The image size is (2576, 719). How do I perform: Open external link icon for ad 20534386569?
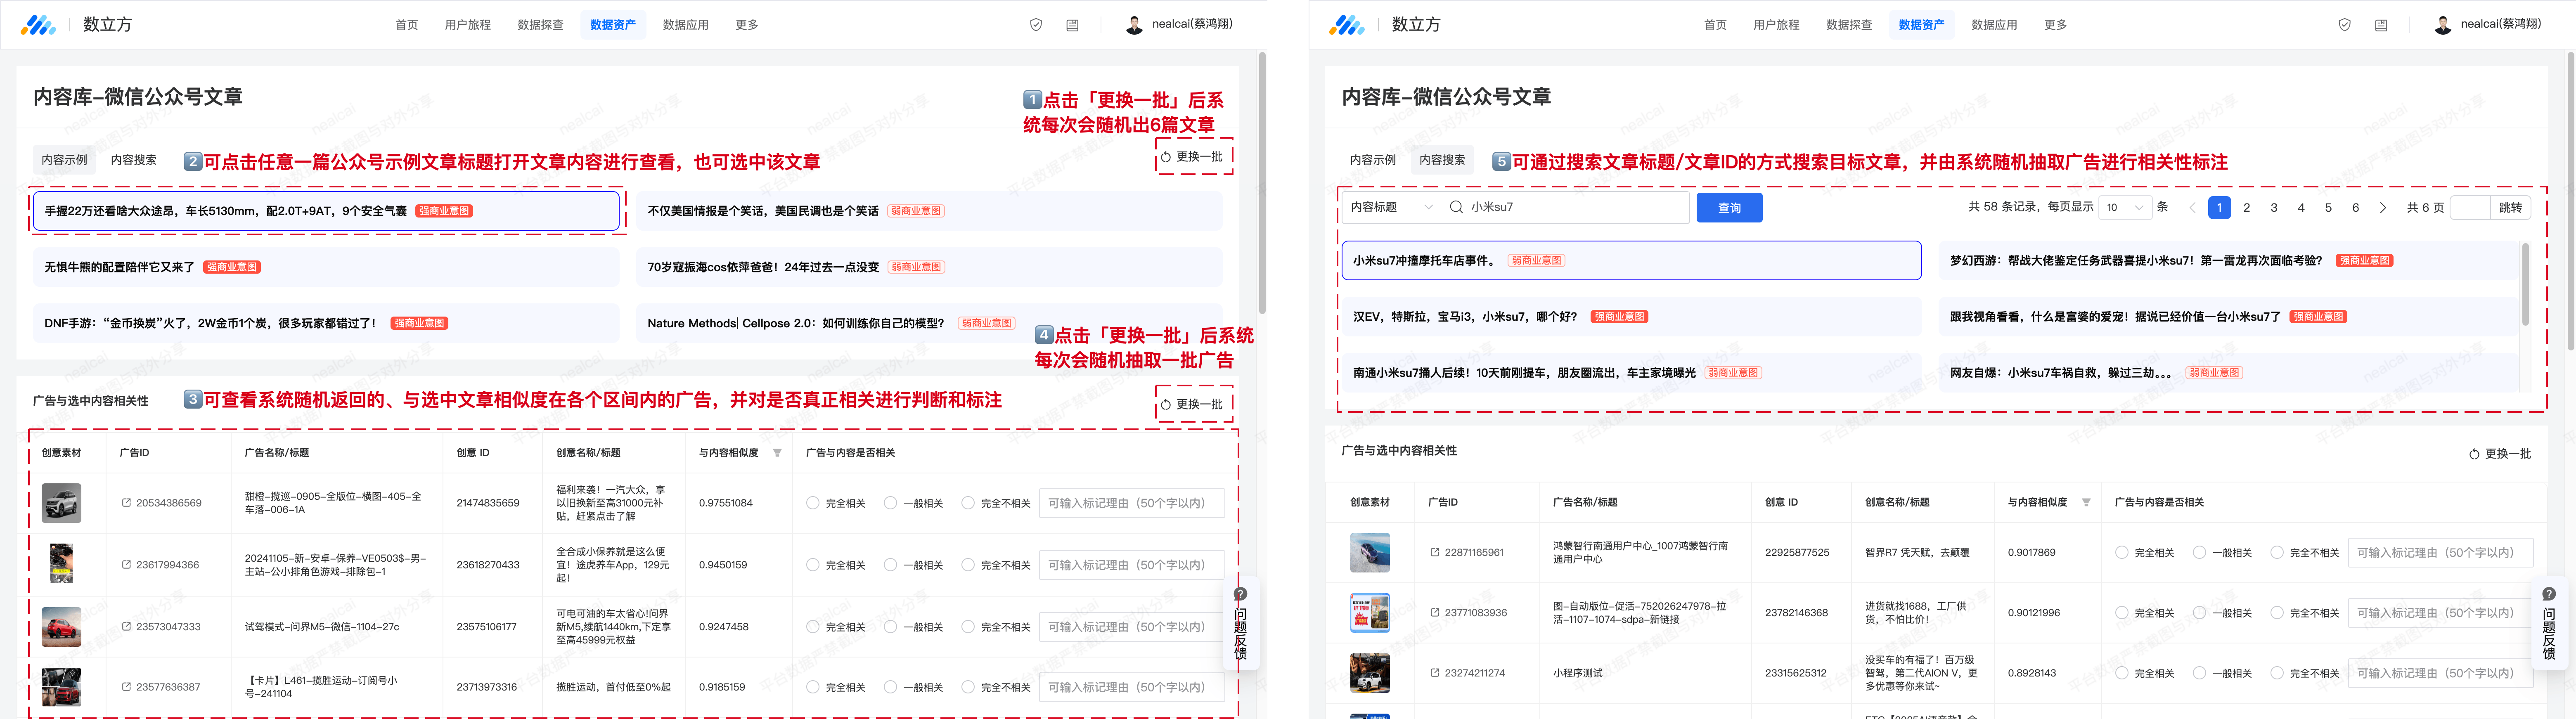click(x=126, y=503)
